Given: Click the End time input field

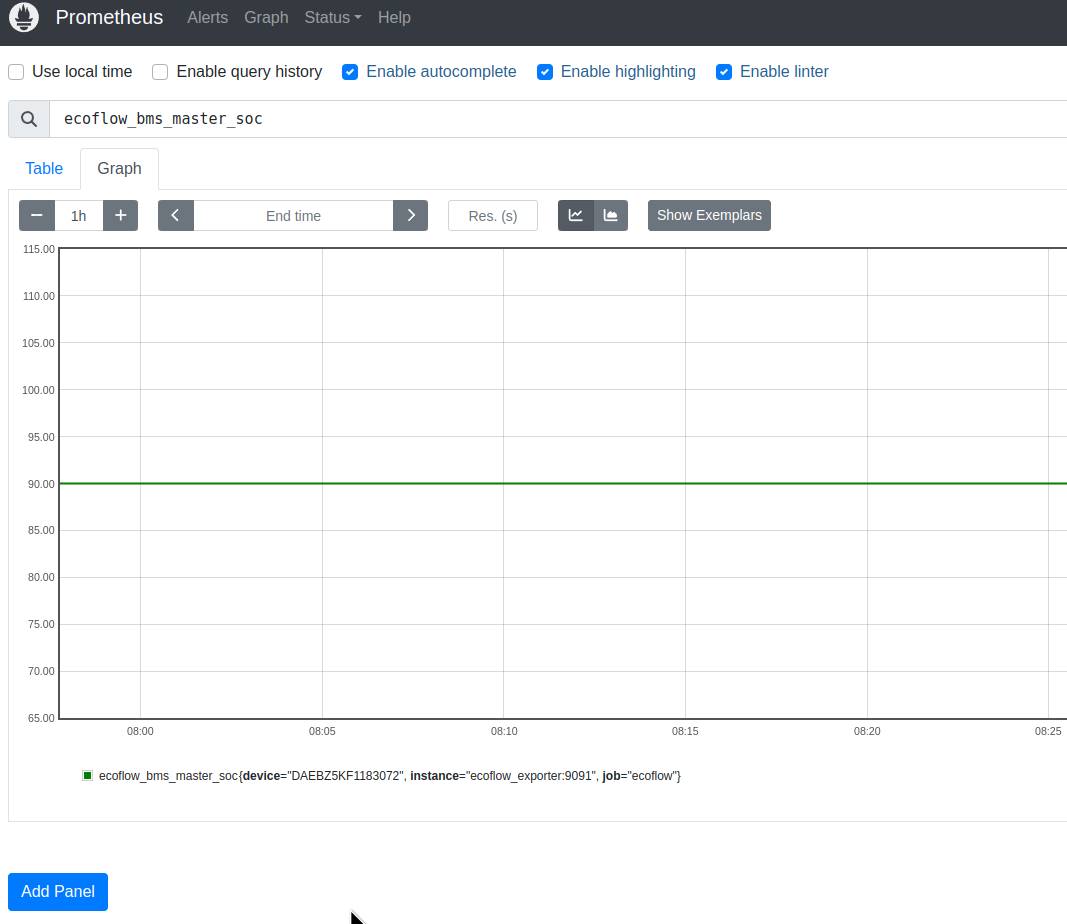Looking at the screenshot, I should pyautogui.click(x=293, y=216).
